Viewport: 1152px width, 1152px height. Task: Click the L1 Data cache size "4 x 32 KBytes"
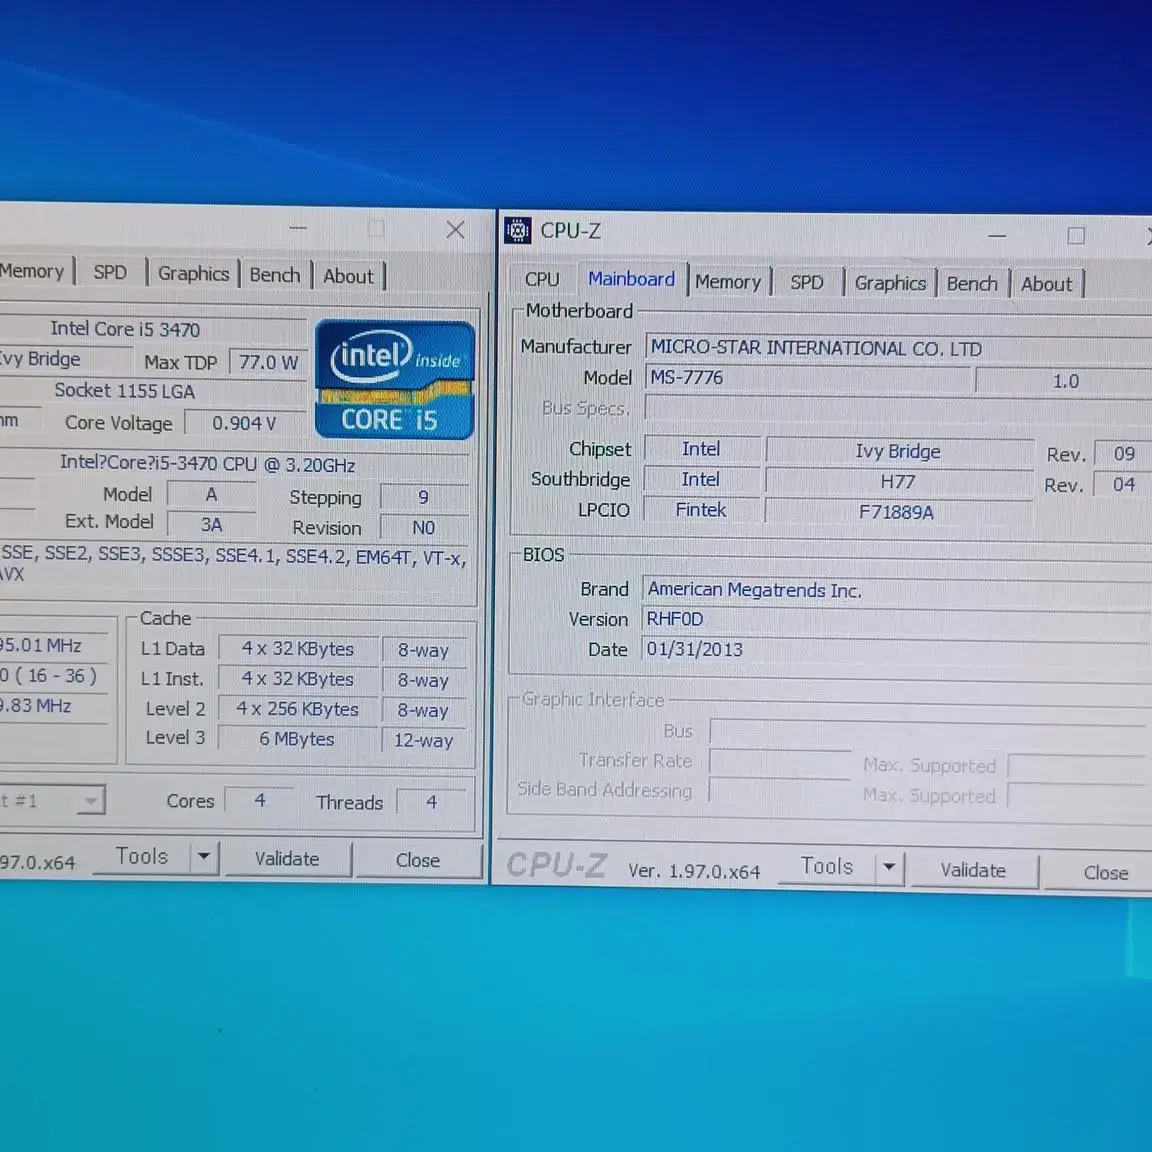point(298,649)
